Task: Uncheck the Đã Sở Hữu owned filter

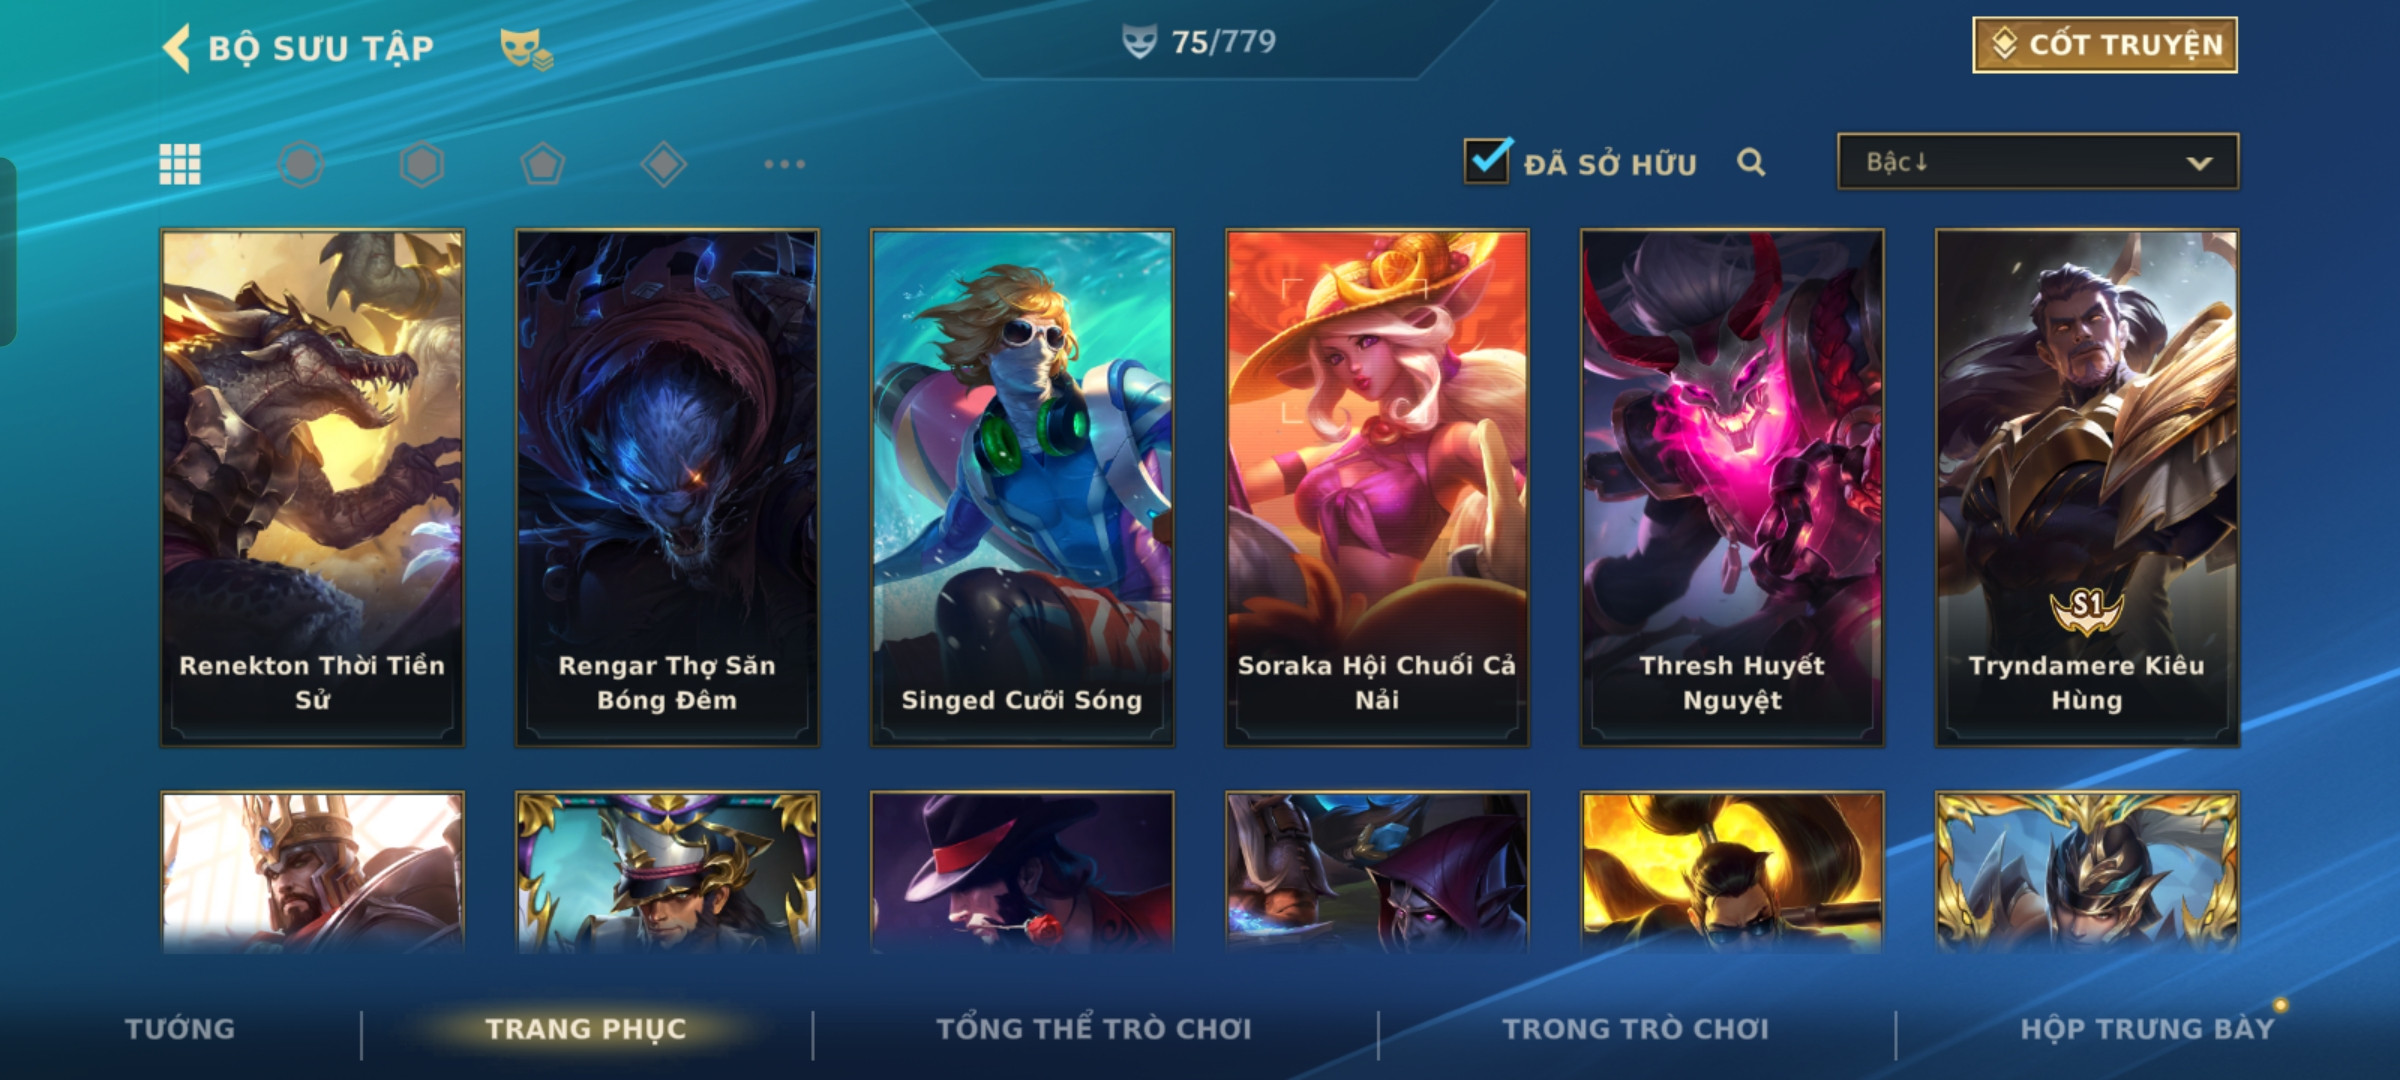Action: point(1487,160)
